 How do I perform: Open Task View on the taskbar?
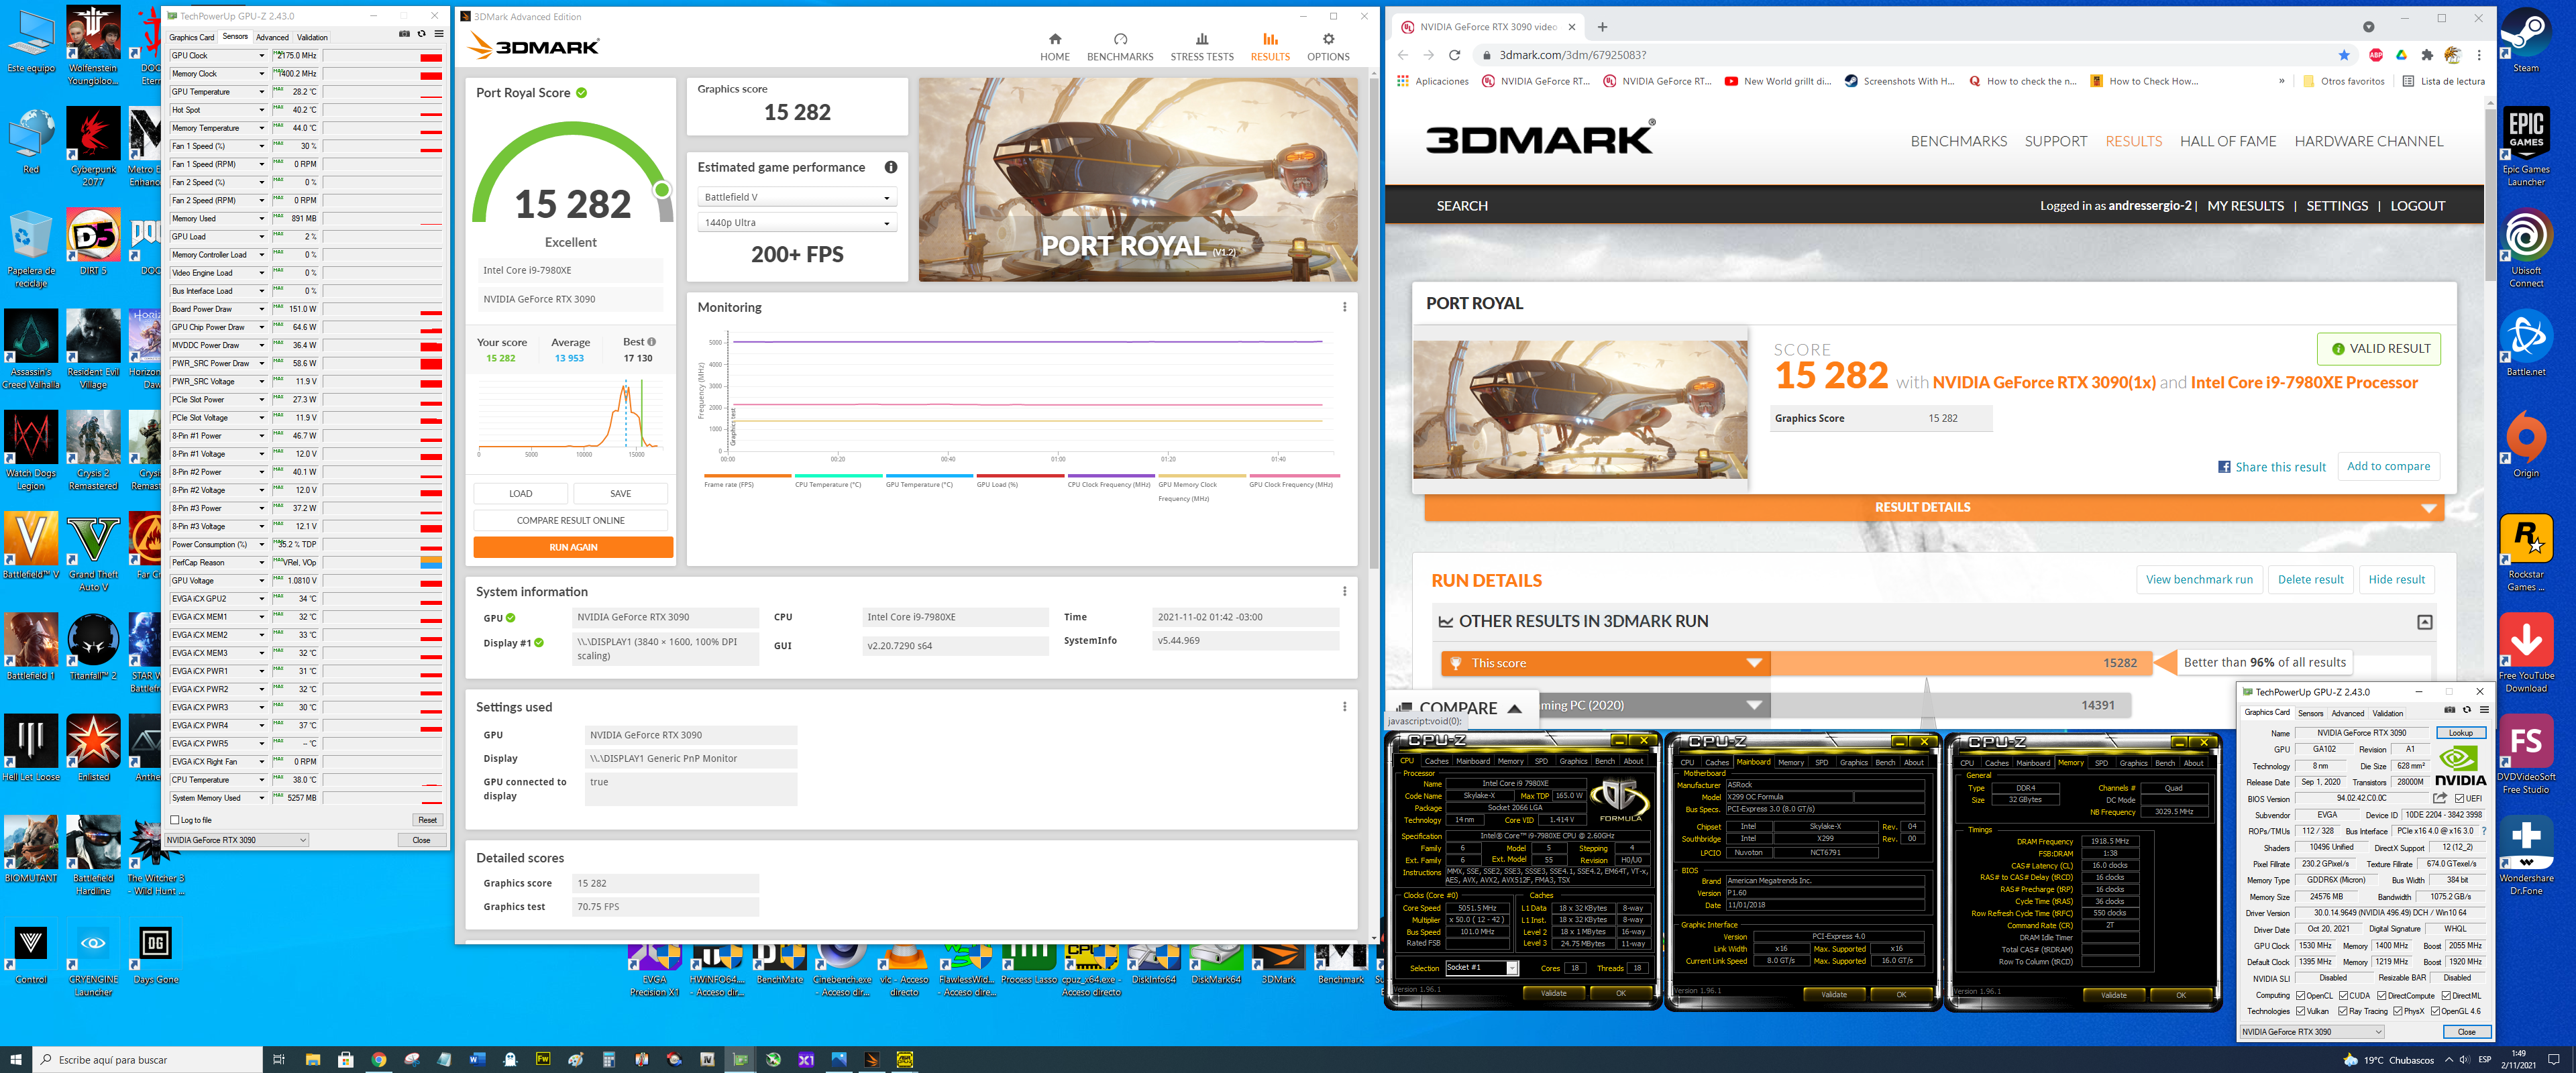click(x=279, y=1059)
